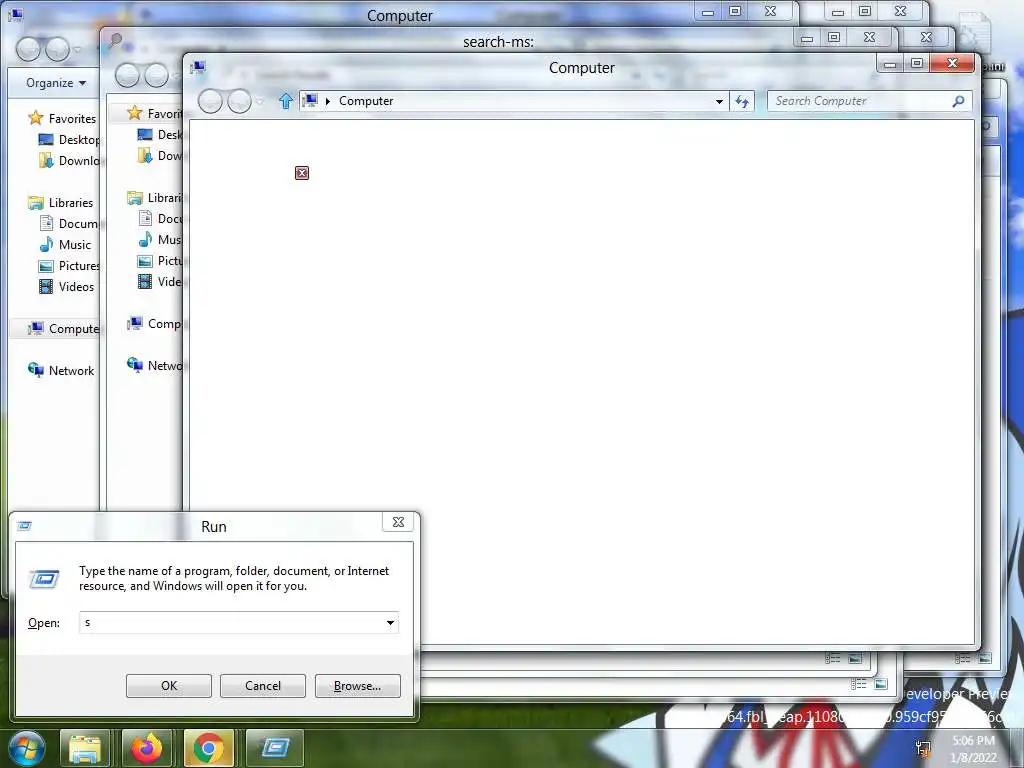The image size is (1024, 768).
Task: Open the address bar history dropdown
Action: [719, 101]
